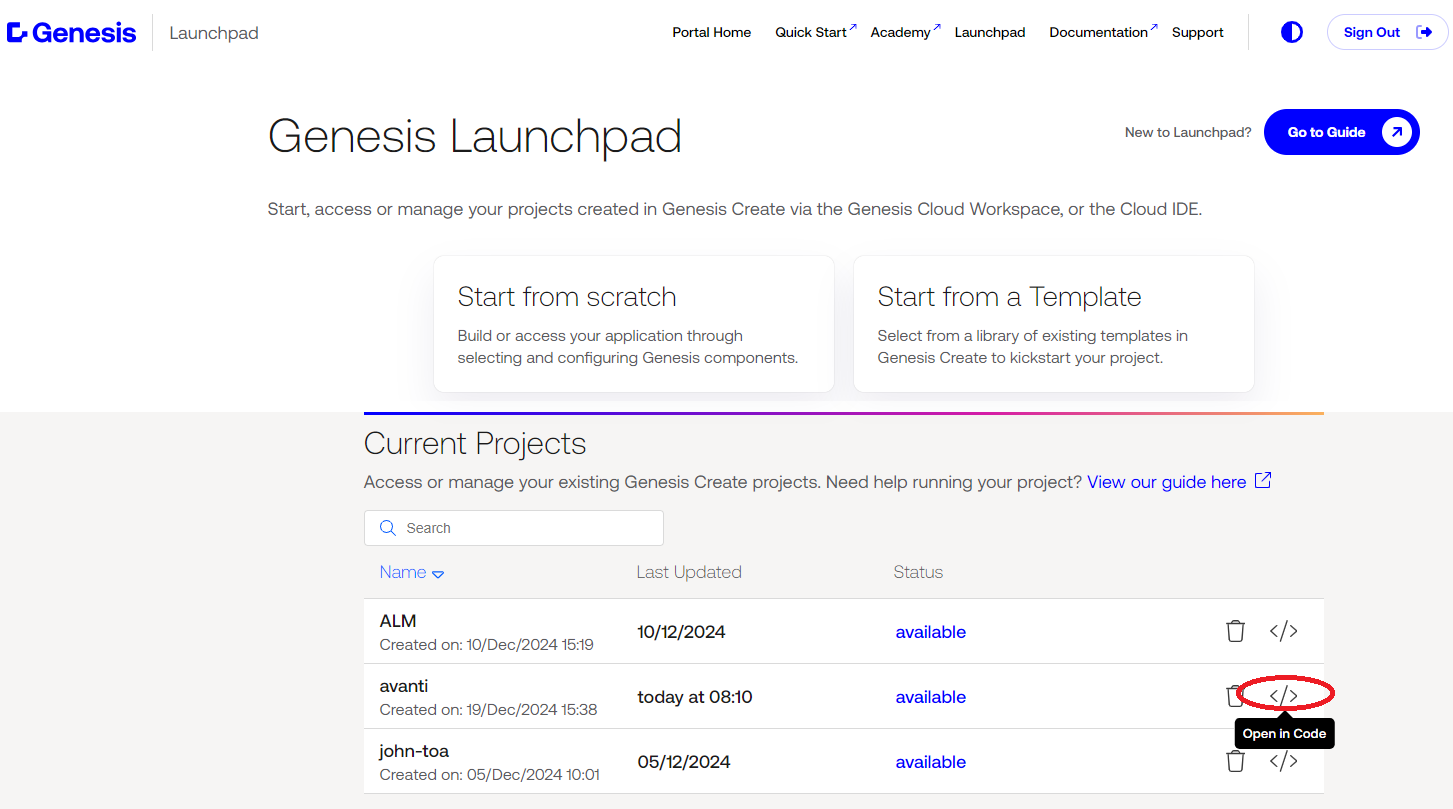Toggle the dark/light theme icon

1292,32
